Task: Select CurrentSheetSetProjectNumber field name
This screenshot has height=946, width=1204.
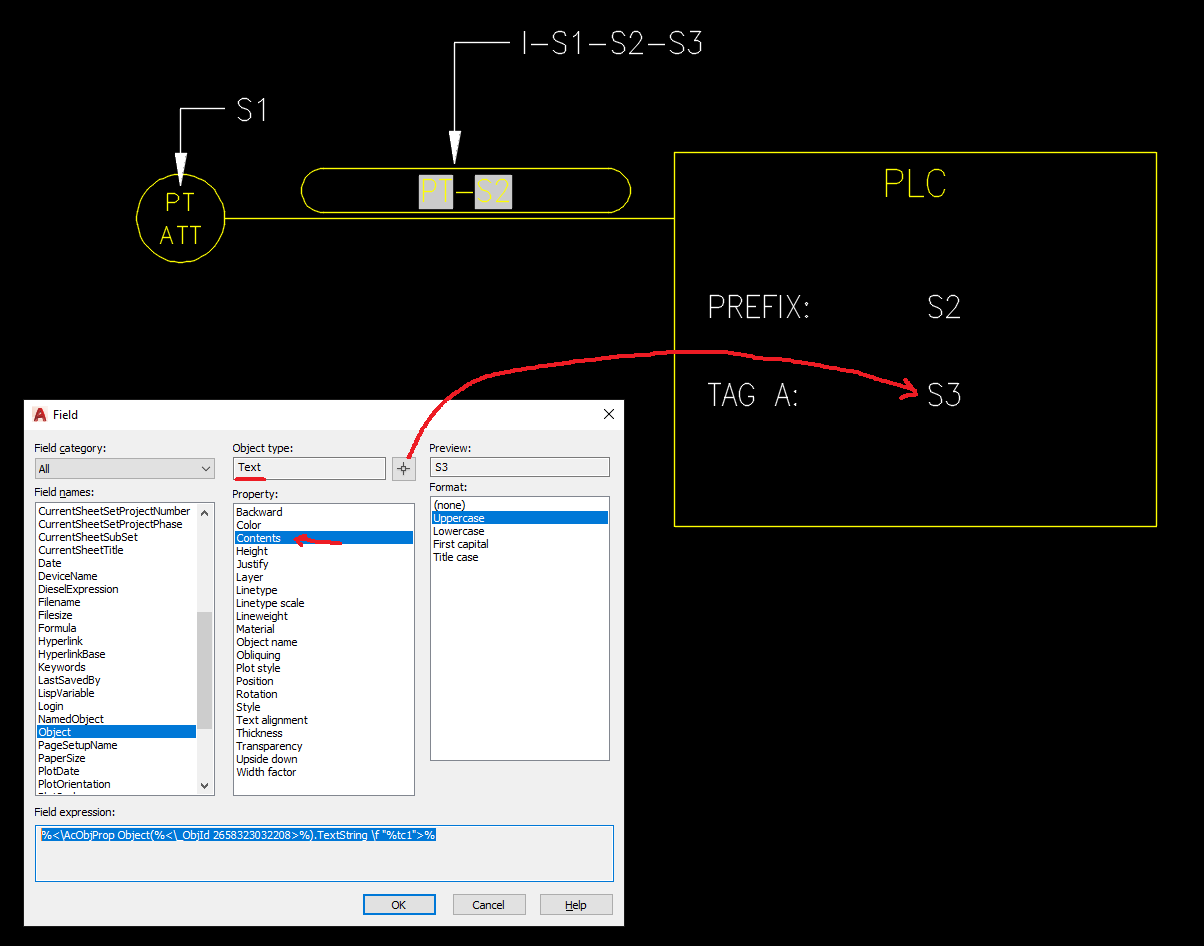Action: [x=114, y=511]
